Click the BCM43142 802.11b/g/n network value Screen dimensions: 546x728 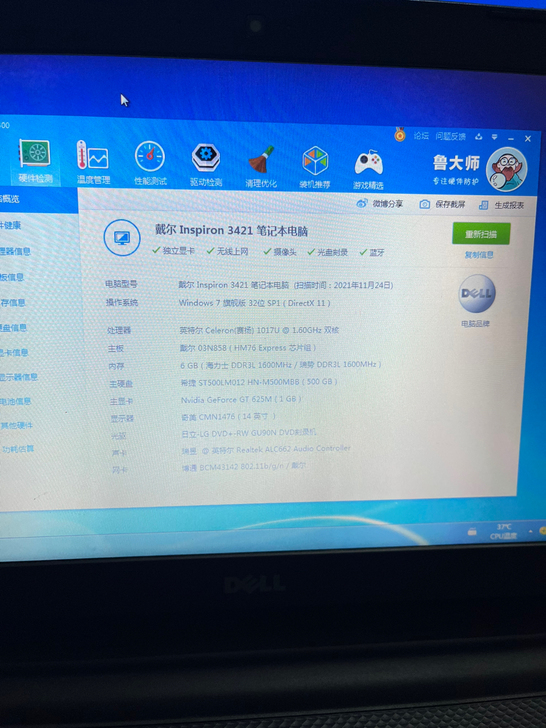tap(244, 466)
